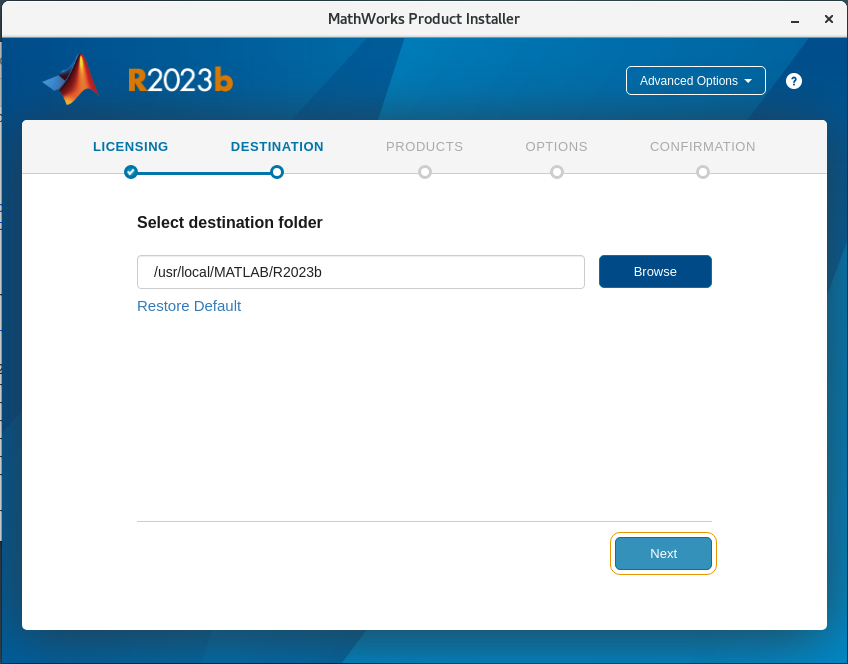This screenshot has height=664, width=848.
Task: Click the Select destination folder heading
Action: [230, 222]
